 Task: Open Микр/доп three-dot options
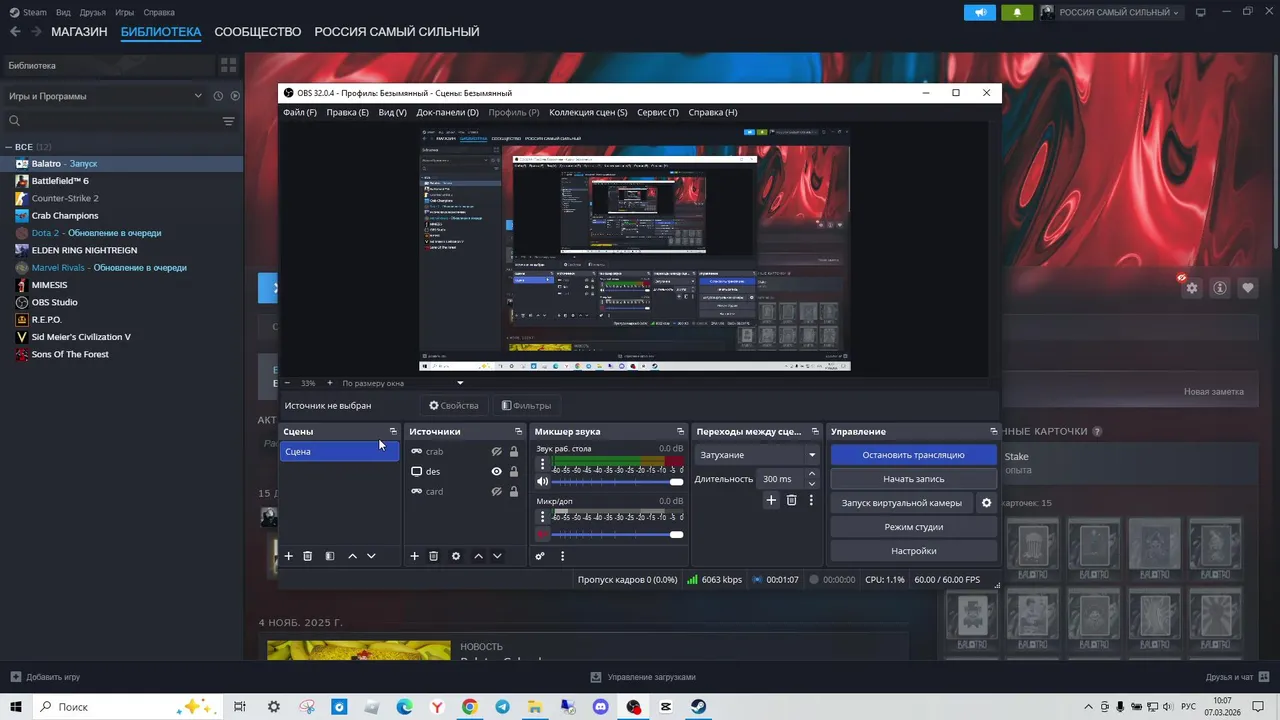pyautogui.click(x=543, y=517)
